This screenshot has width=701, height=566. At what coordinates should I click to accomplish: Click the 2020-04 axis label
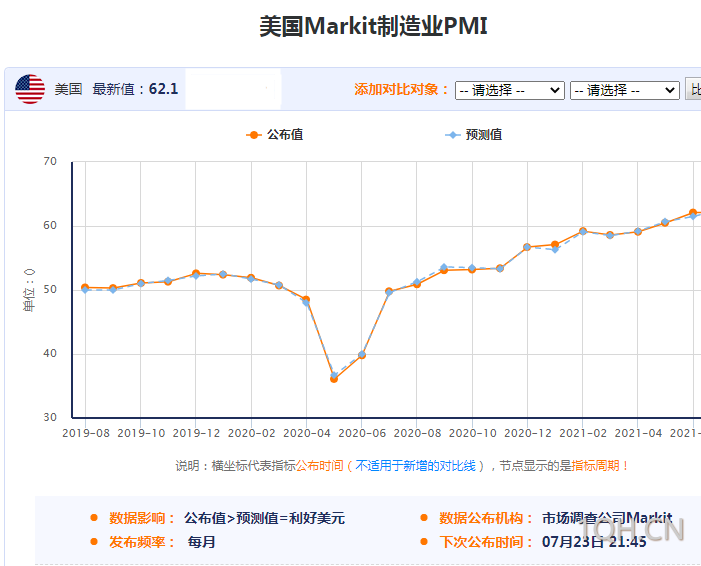tap(307, 433)
